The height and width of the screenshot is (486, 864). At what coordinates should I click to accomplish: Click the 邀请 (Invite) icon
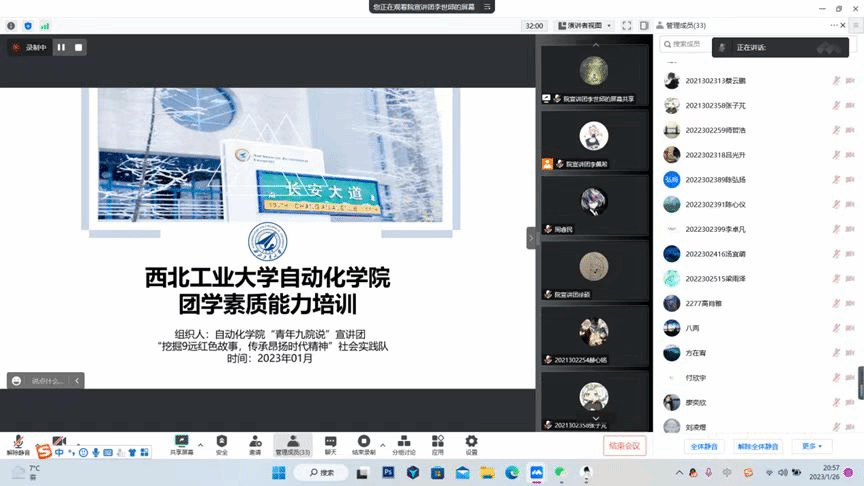(255, 443)
